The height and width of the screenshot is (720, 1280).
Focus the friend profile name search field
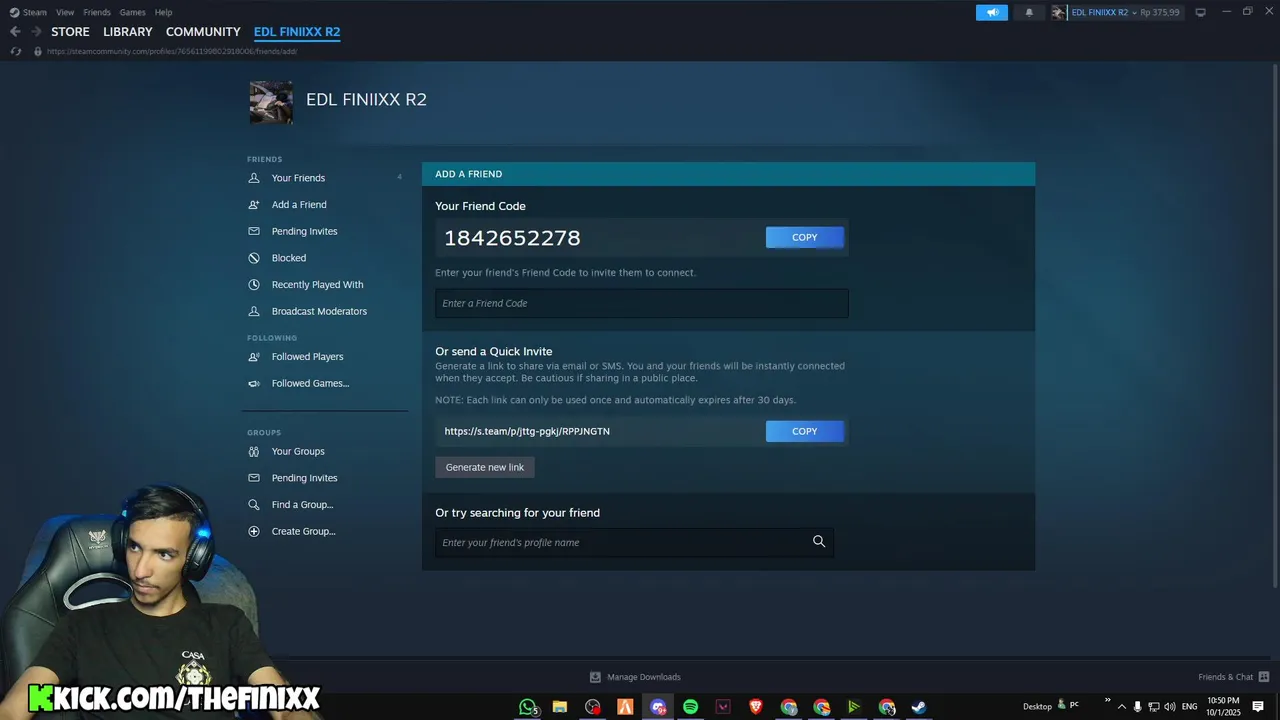pyautogui.click(x=634, y=542)
